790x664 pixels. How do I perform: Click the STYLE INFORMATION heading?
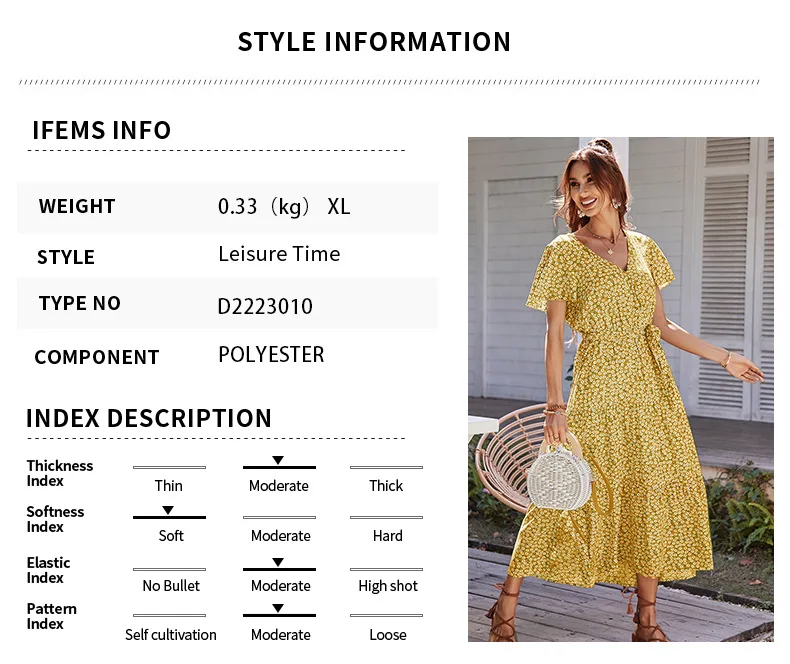(x=374, y=42)
